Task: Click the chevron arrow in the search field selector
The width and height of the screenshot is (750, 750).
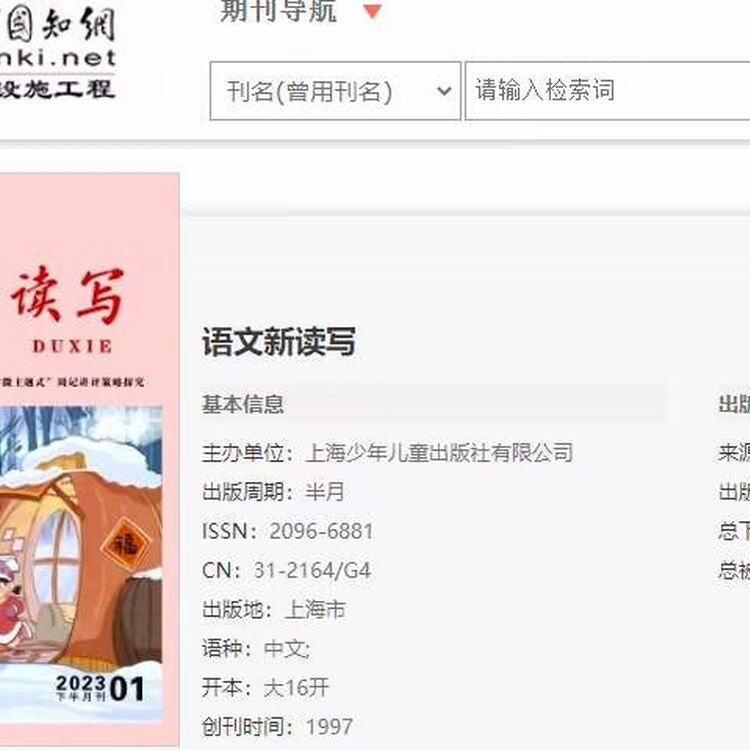Action: pos(444,90)
